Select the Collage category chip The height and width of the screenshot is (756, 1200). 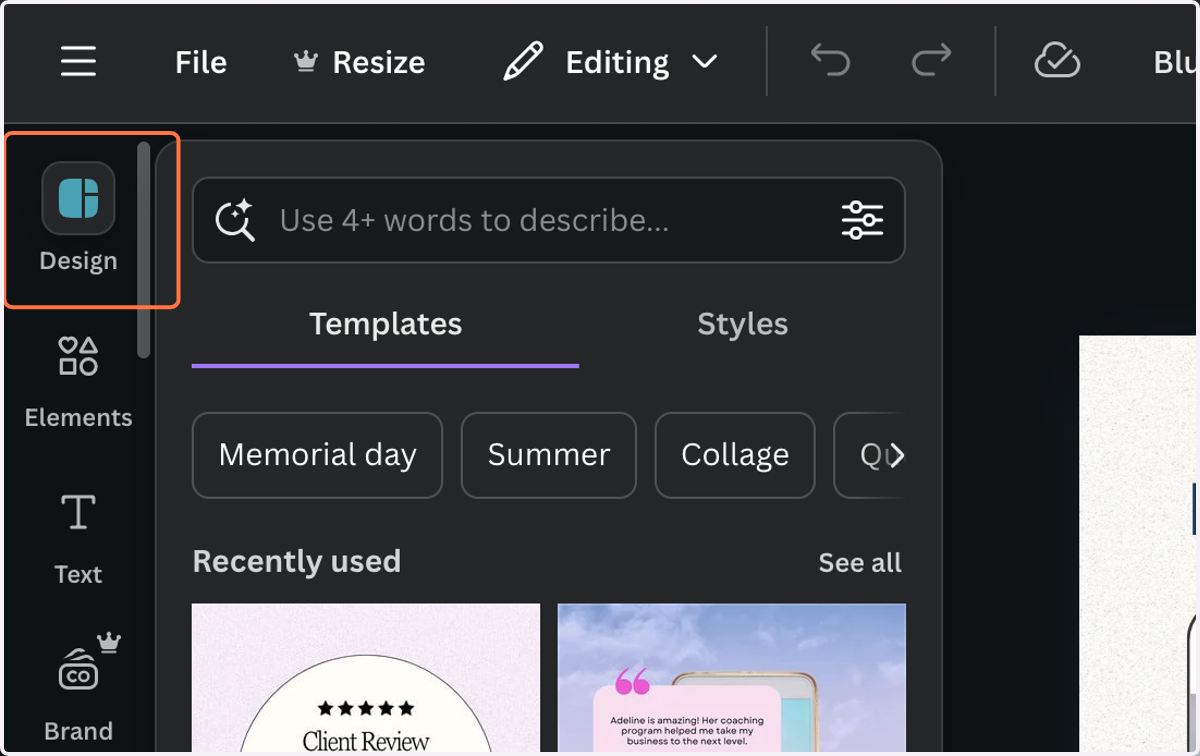[735, 455]
